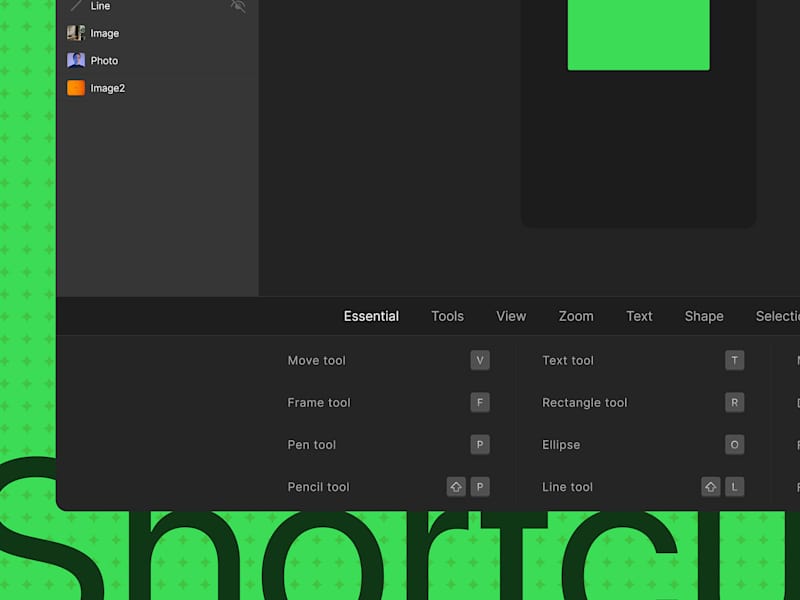Click the Shift key icon for Line tool
The width and height of the screenshot is (800, 600).
711,487
